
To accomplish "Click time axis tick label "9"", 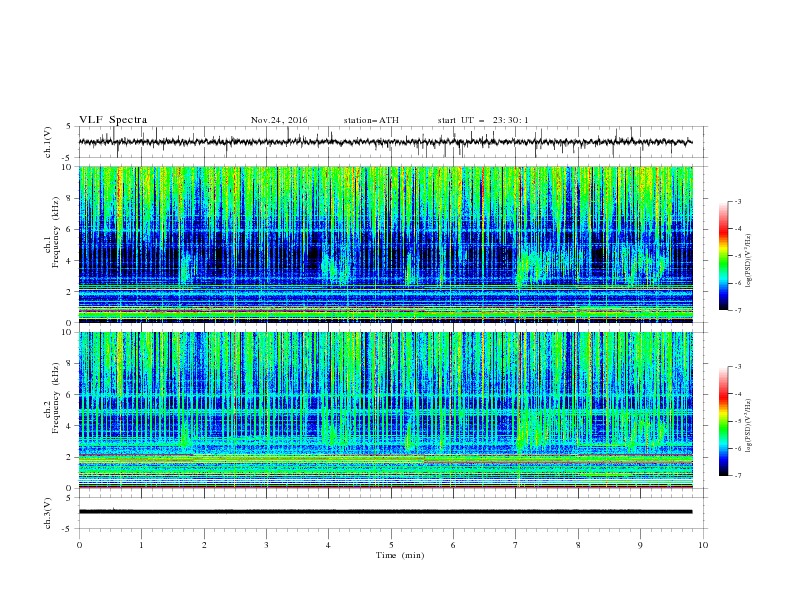I will point(640,545).
